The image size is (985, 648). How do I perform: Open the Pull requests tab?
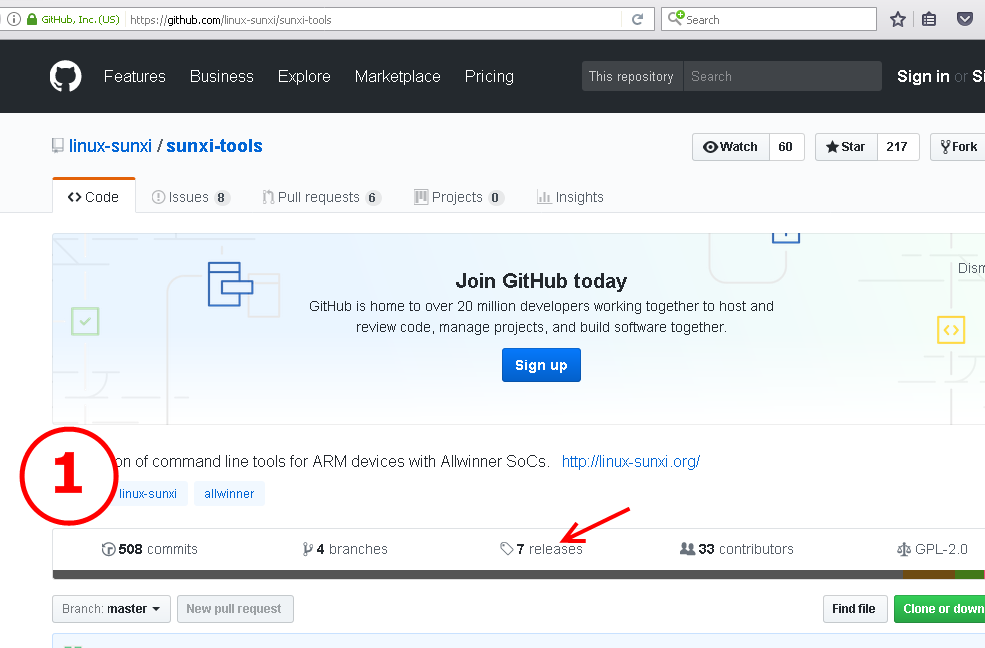coord(321,197)
